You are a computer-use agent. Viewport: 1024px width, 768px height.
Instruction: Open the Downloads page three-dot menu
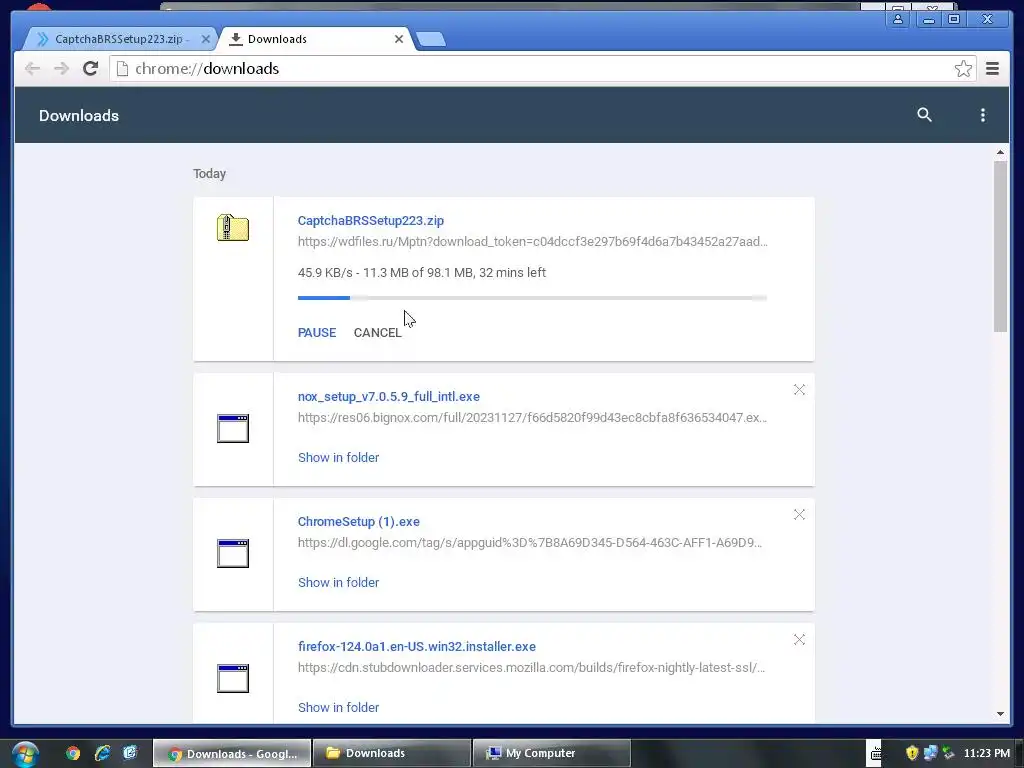(982, 115)
